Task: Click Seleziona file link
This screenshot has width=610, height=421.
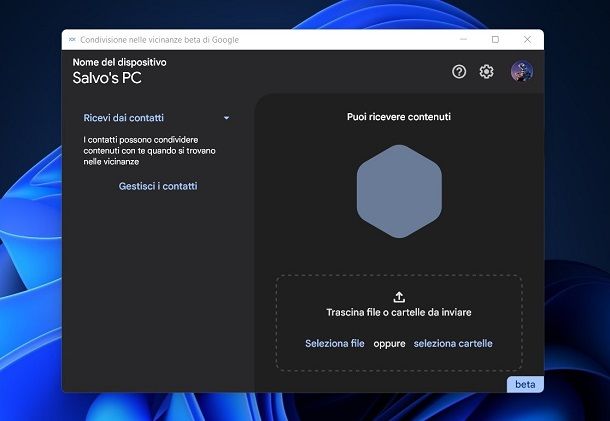Action: [x=335, y=343]
